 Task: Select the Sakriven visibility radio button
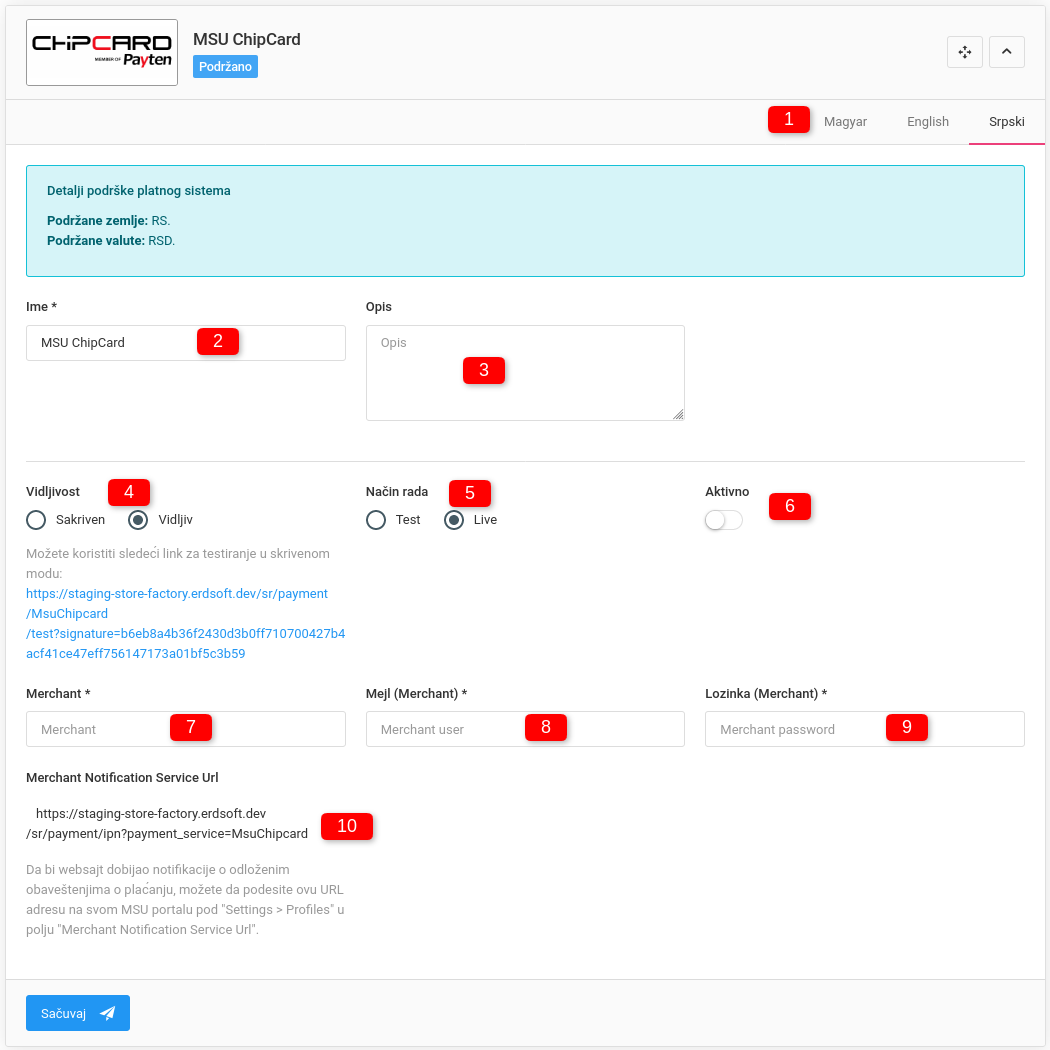tap(37, 520)
